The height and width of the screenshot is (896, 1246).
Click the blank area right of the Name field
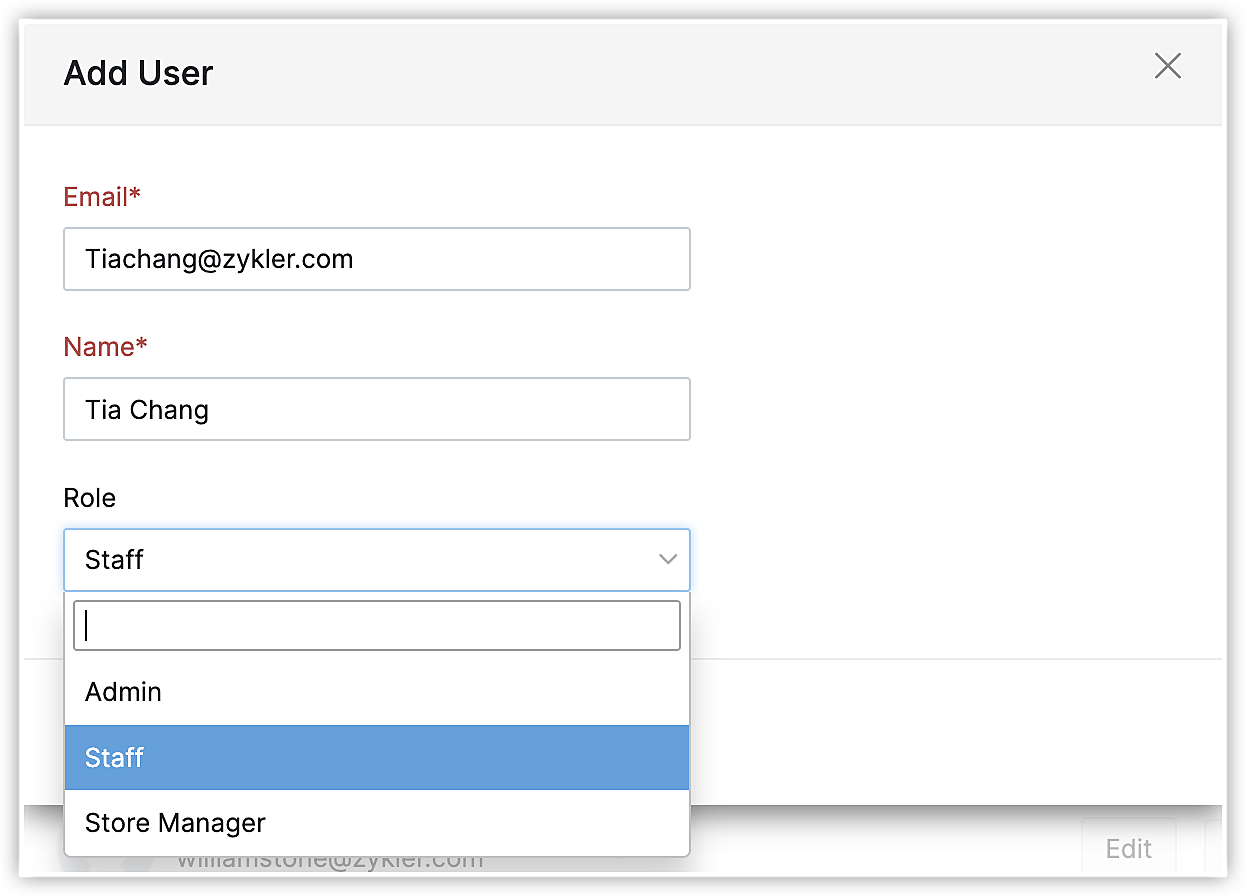(x=950, y=410)
